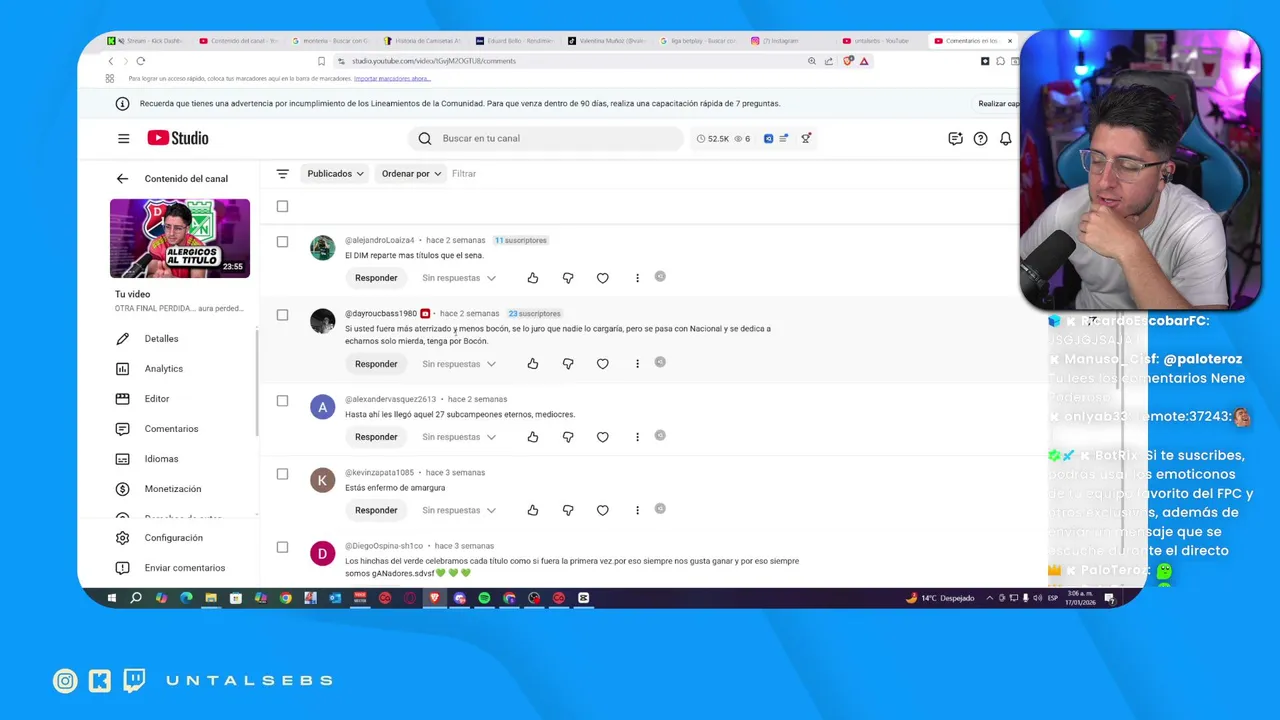This screenshot has width=1280, height=720.
Task: Click the Importar marcadores ahora link
Action: tap(392, 78)
